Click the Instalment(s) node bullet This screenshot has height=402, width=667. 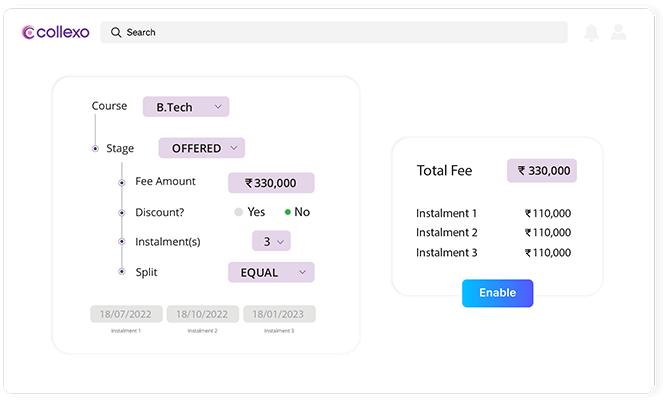pyautogui.click(x=122, y=242)
